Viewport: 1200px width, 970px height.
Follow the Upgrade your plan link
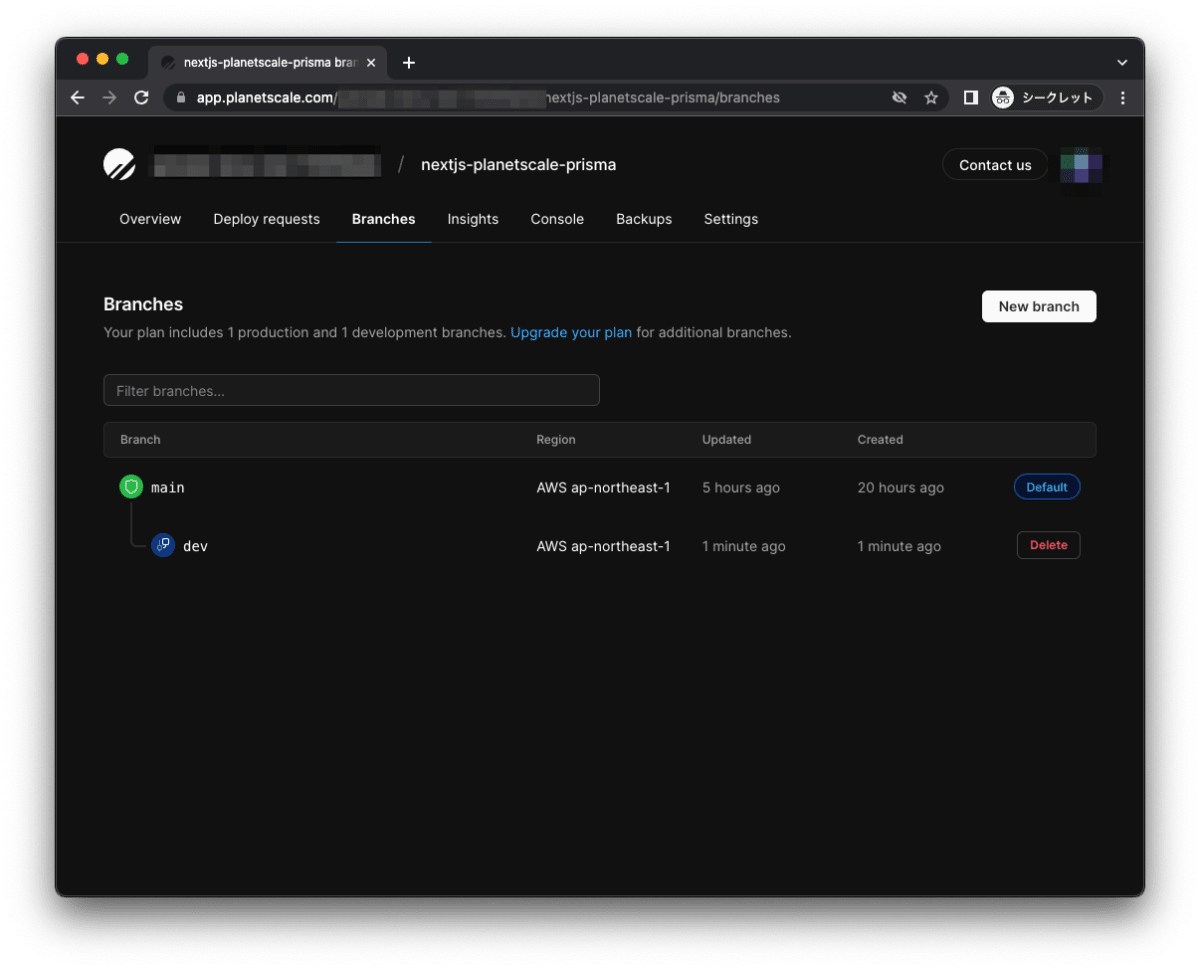click(x=571, y=332)
